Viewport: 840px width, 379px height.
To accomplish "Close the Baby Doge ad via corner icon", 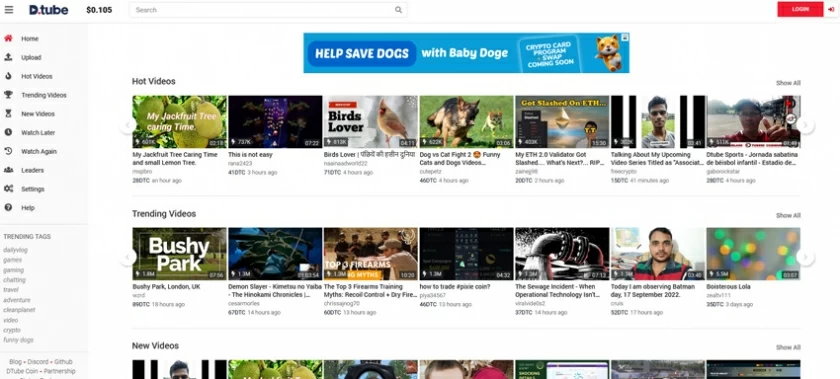I will click(x=625, y=37).
